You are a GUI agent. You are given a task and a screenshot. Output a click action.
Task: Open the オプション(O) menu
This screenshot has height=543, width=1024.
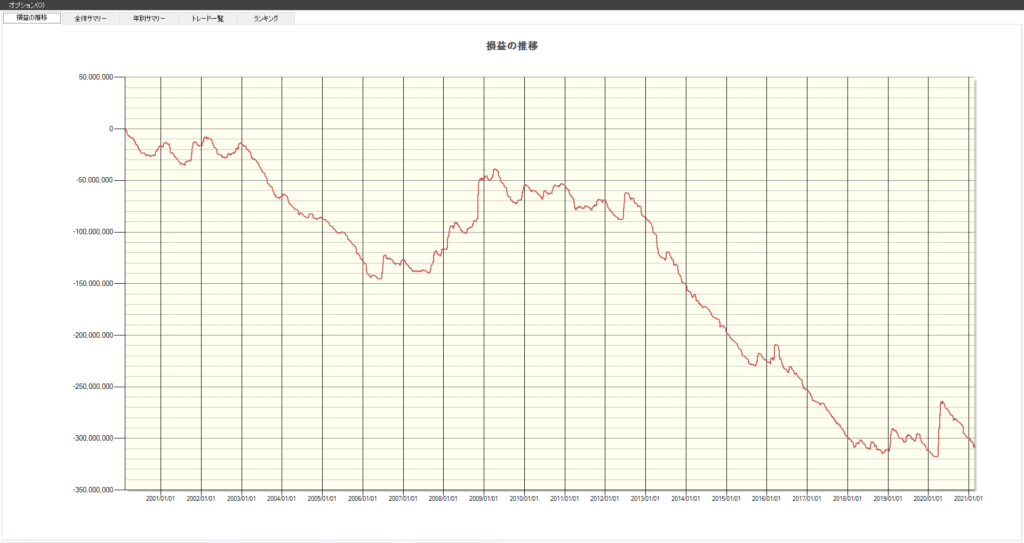27,5
